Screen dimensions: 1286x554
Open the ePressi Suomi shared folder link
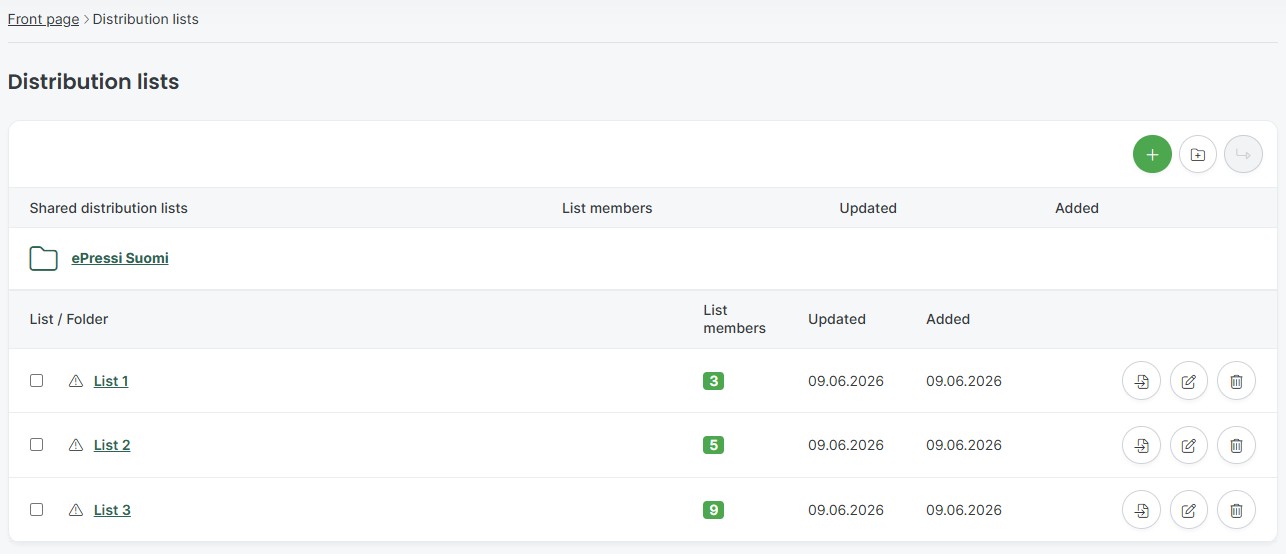coord(120,258)
